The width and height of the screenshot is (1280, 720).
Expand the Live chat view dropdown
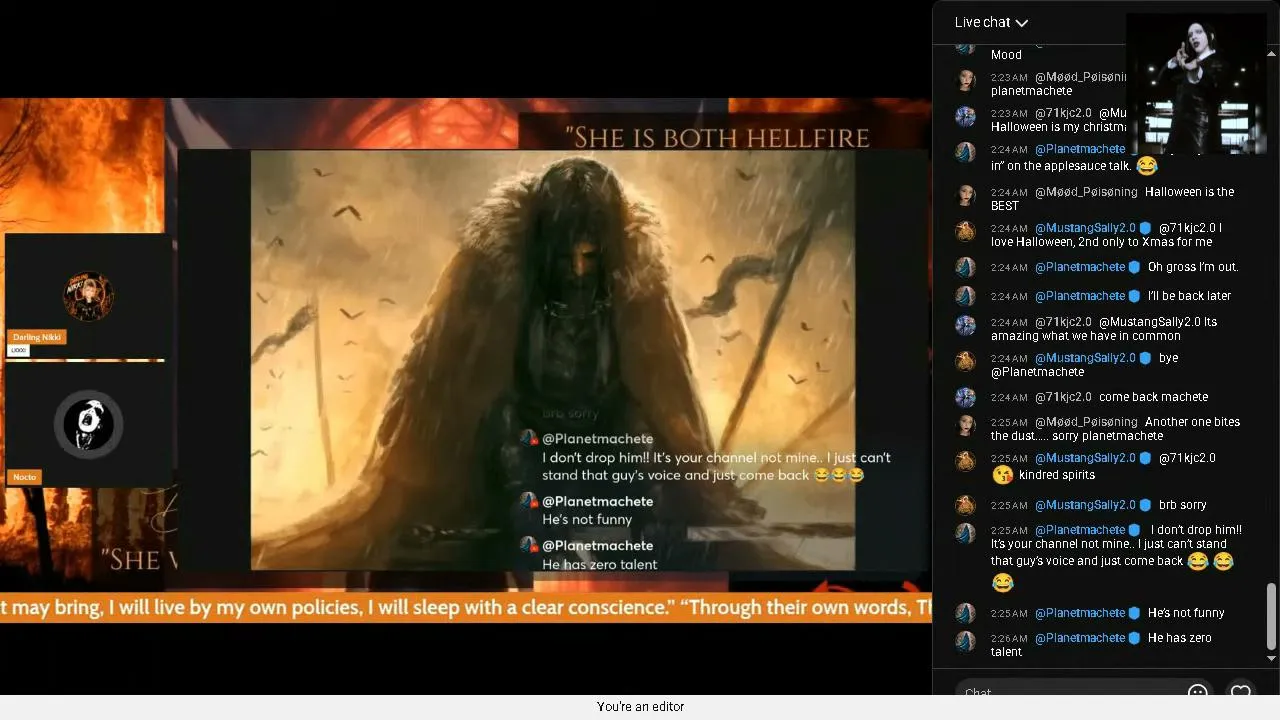coord(991,22)
